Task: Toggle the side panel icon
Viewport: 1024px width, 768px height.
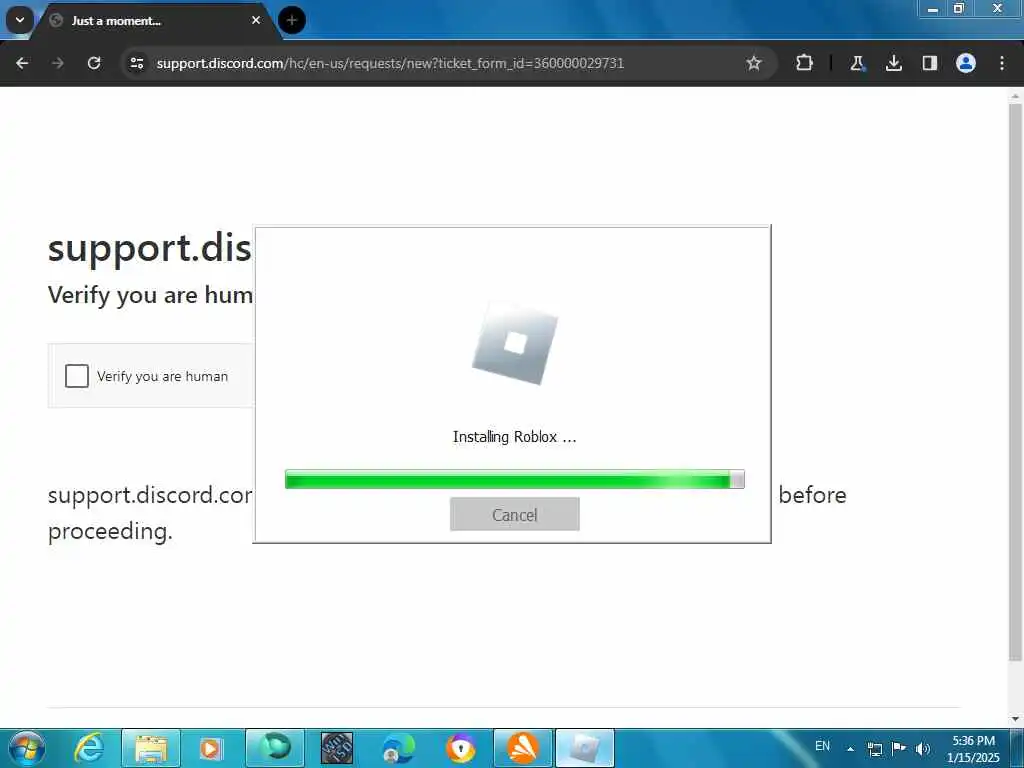Action: click(x=929, y=63)
